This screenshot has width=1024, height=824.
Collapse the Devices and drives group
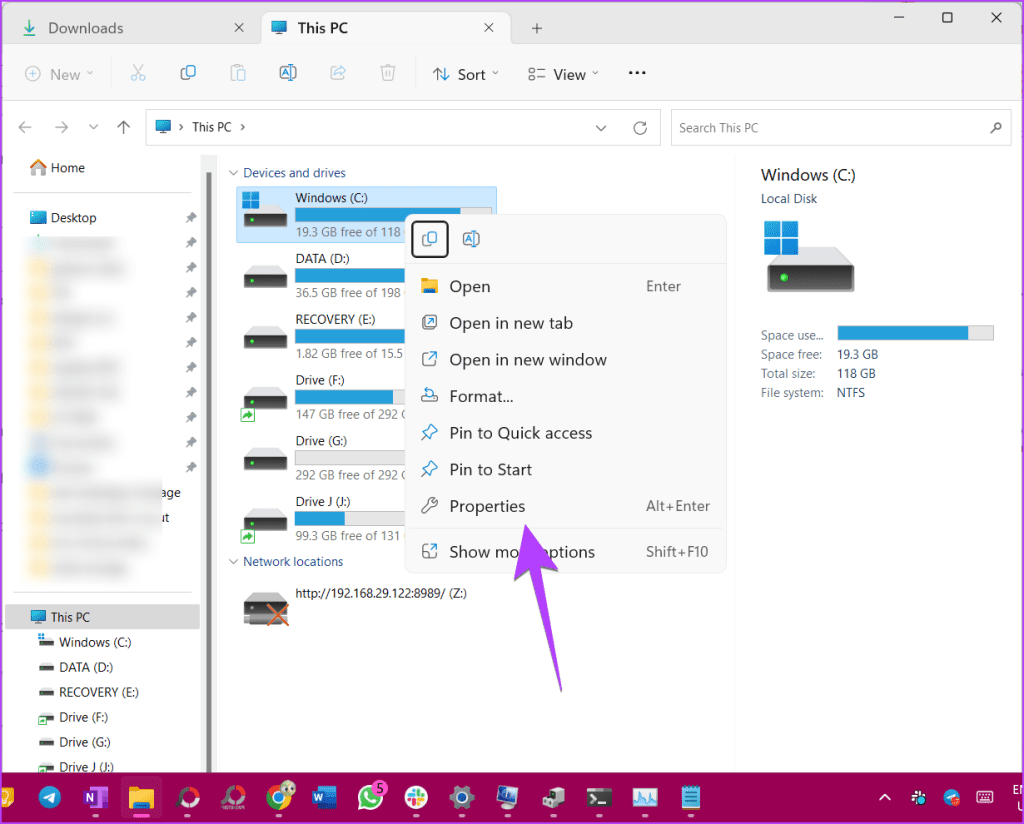click(x=234, y=173)
